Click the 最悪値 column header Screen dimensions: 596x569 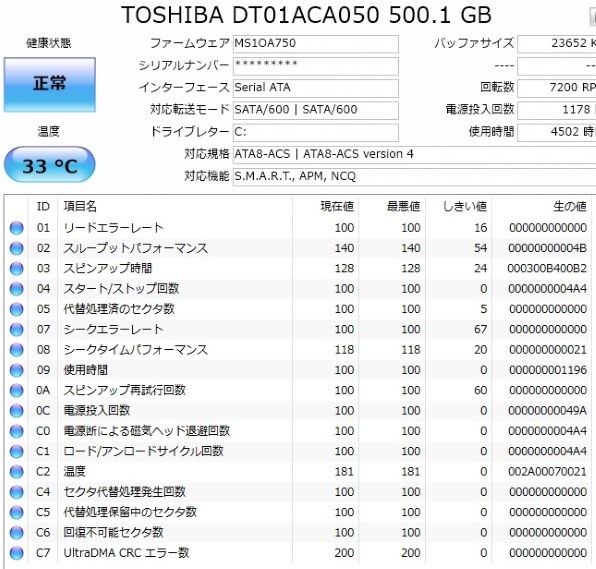pyautogui.click(x=404, y=206)
